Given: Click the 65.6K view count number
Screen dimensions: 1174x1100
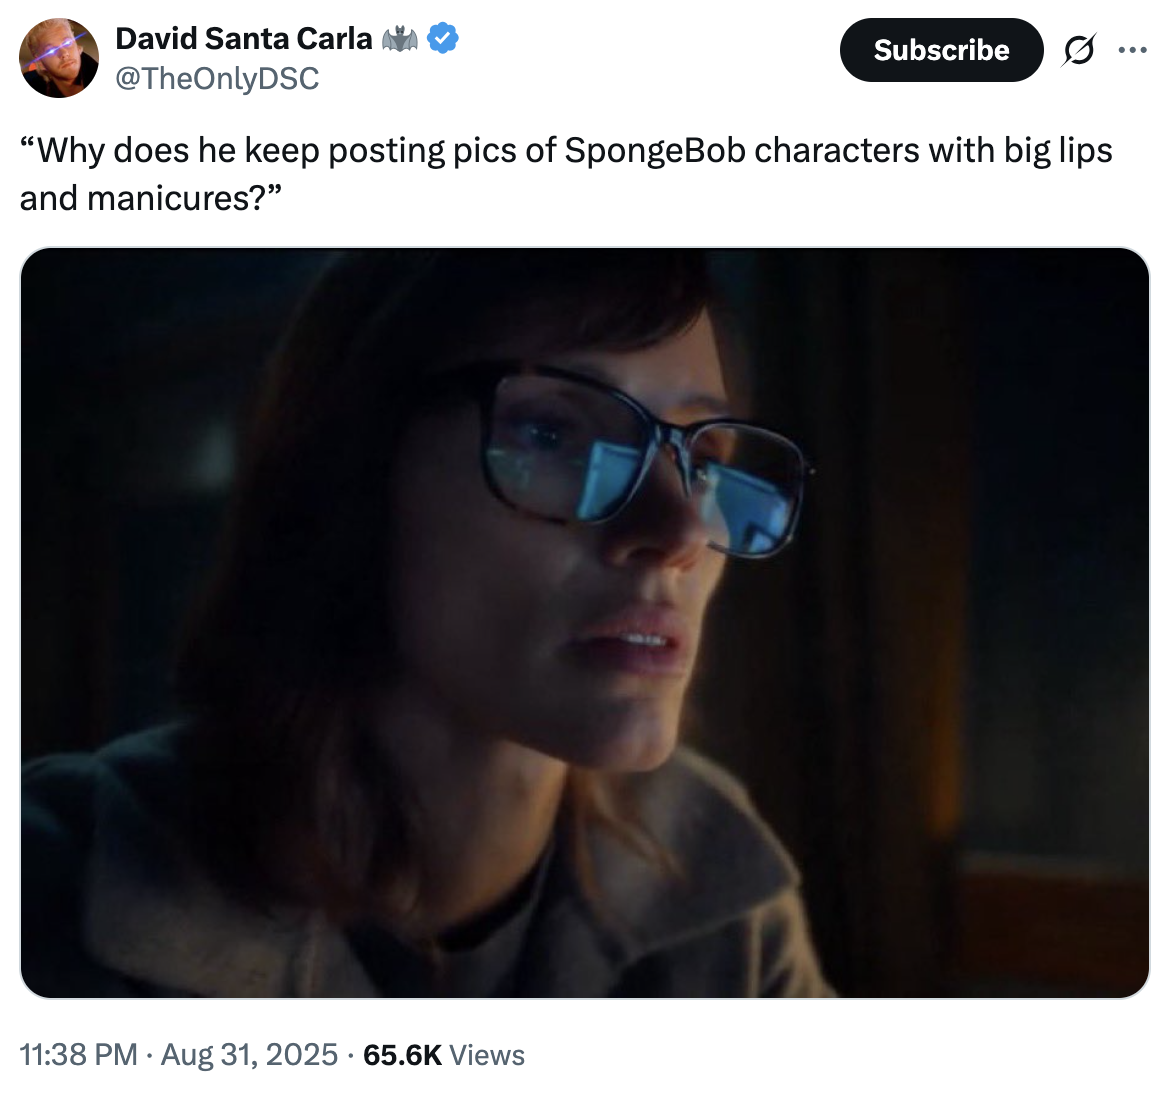Looking at the screenshot, I should 402,1055.
